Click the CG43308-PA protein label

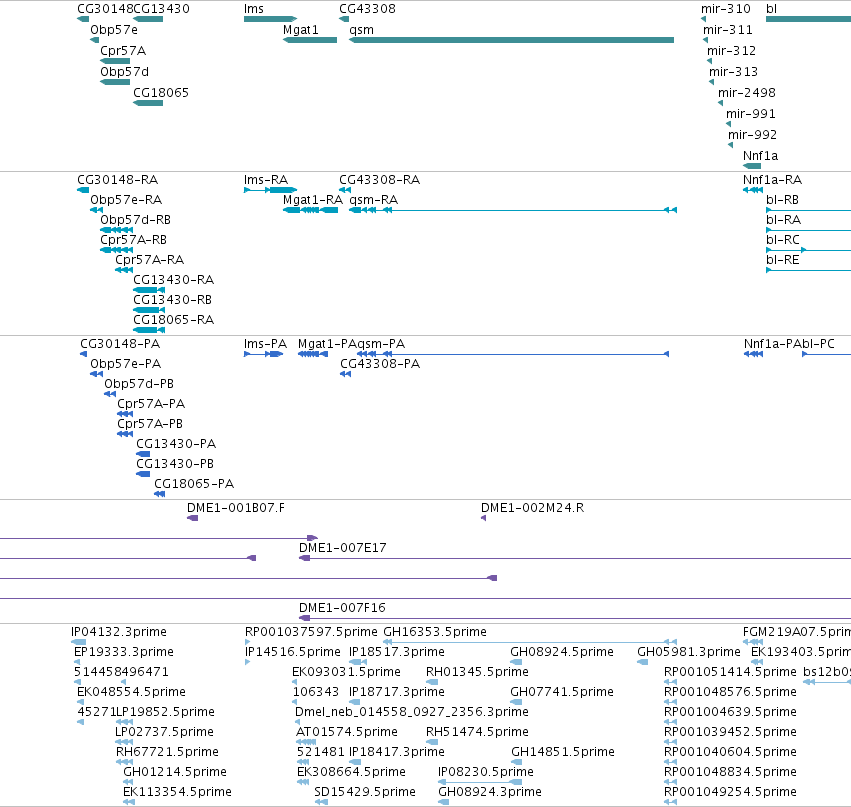(x=380, y=364)
